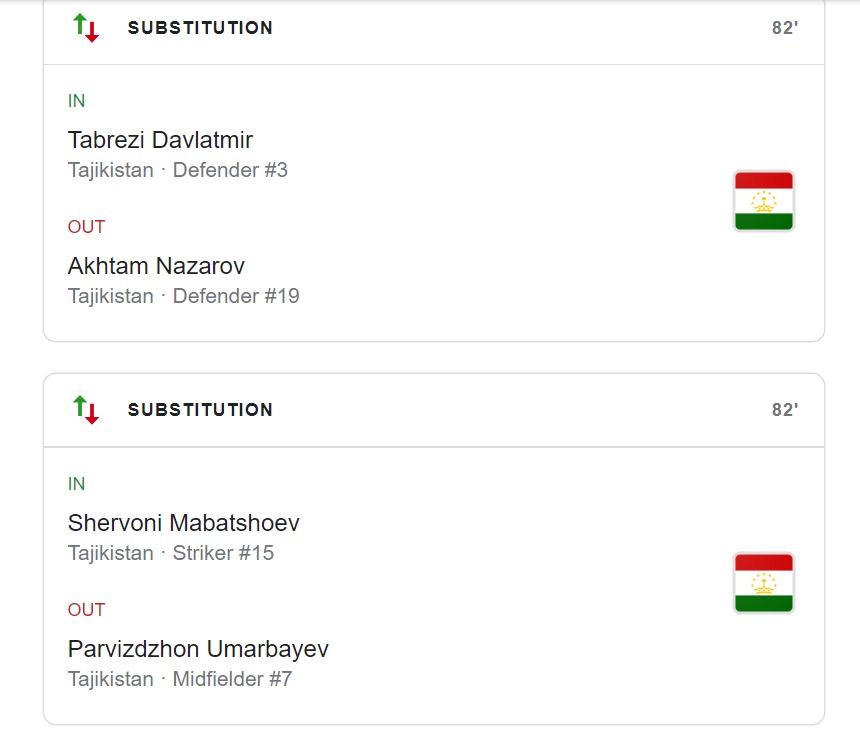Click Tajikistan flag beside Shervoni Mabatshoev substitution

coord(764,582)
